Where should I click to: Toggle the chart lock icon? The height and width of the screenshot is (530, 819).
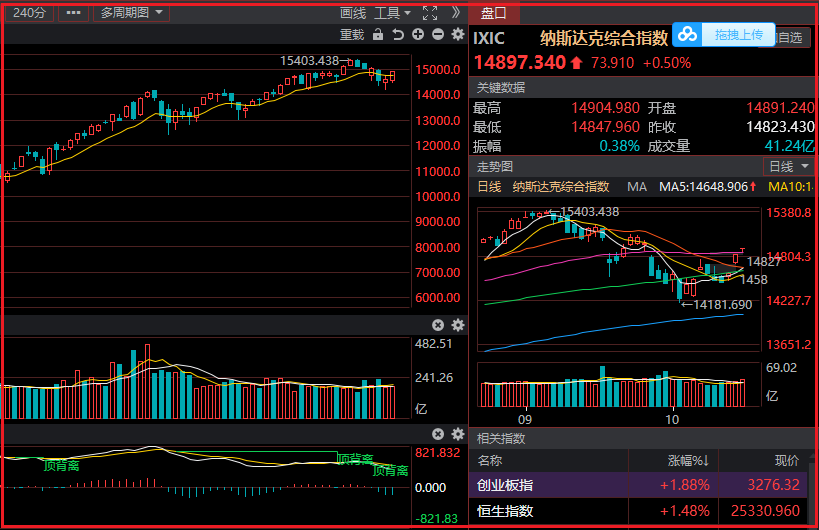click(378, 34)
